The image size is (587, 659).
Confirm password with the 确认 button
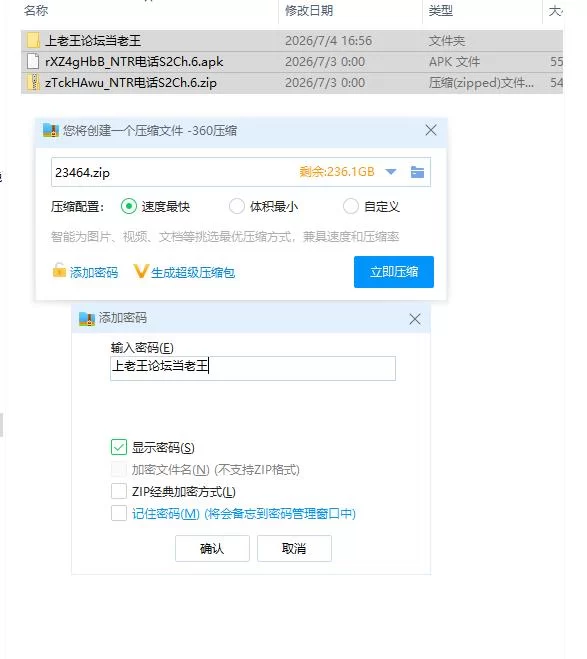[x=212, y=548]
